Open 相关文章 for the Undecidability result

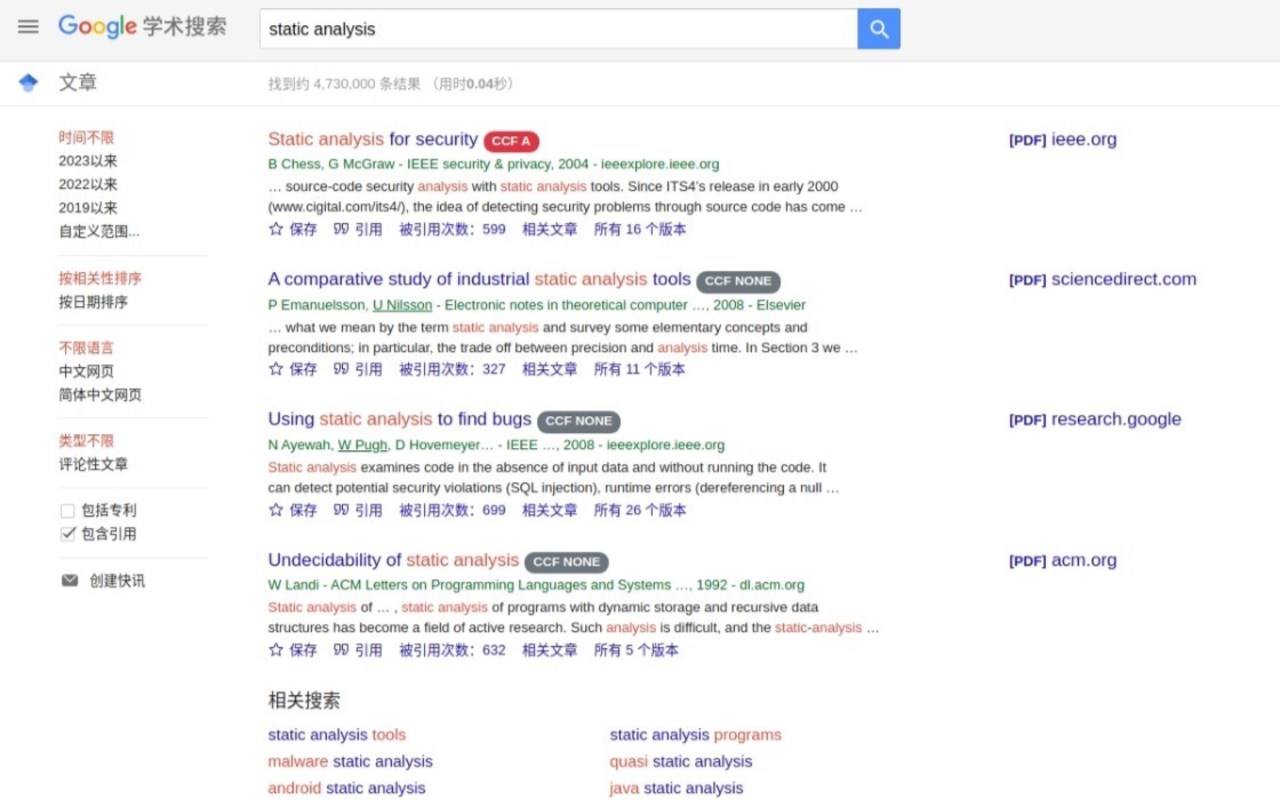pos(550,650)
